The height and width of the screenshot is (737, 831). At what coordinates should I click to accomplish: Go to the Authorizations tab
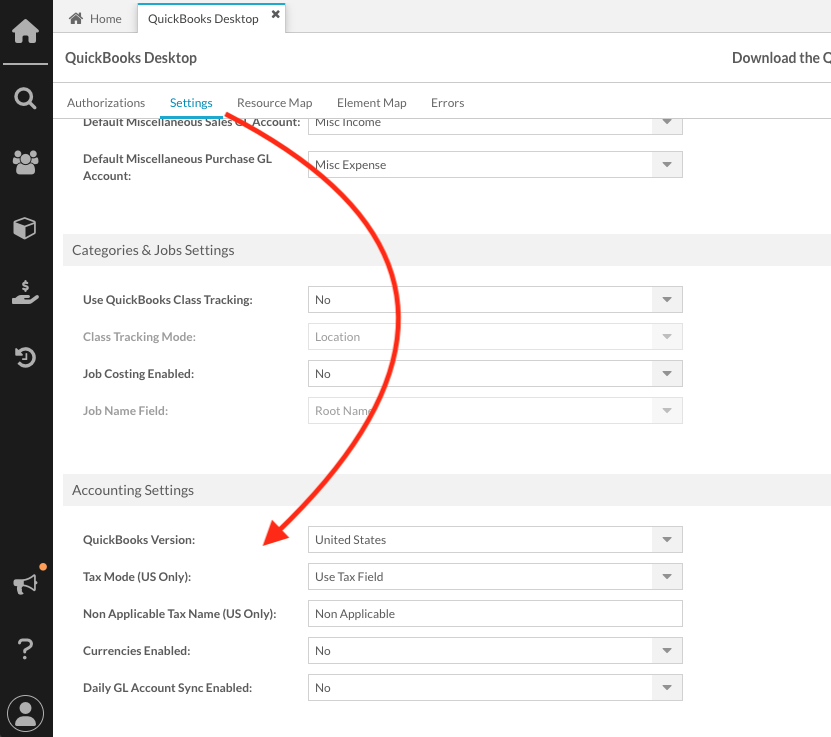pos(106,103)
